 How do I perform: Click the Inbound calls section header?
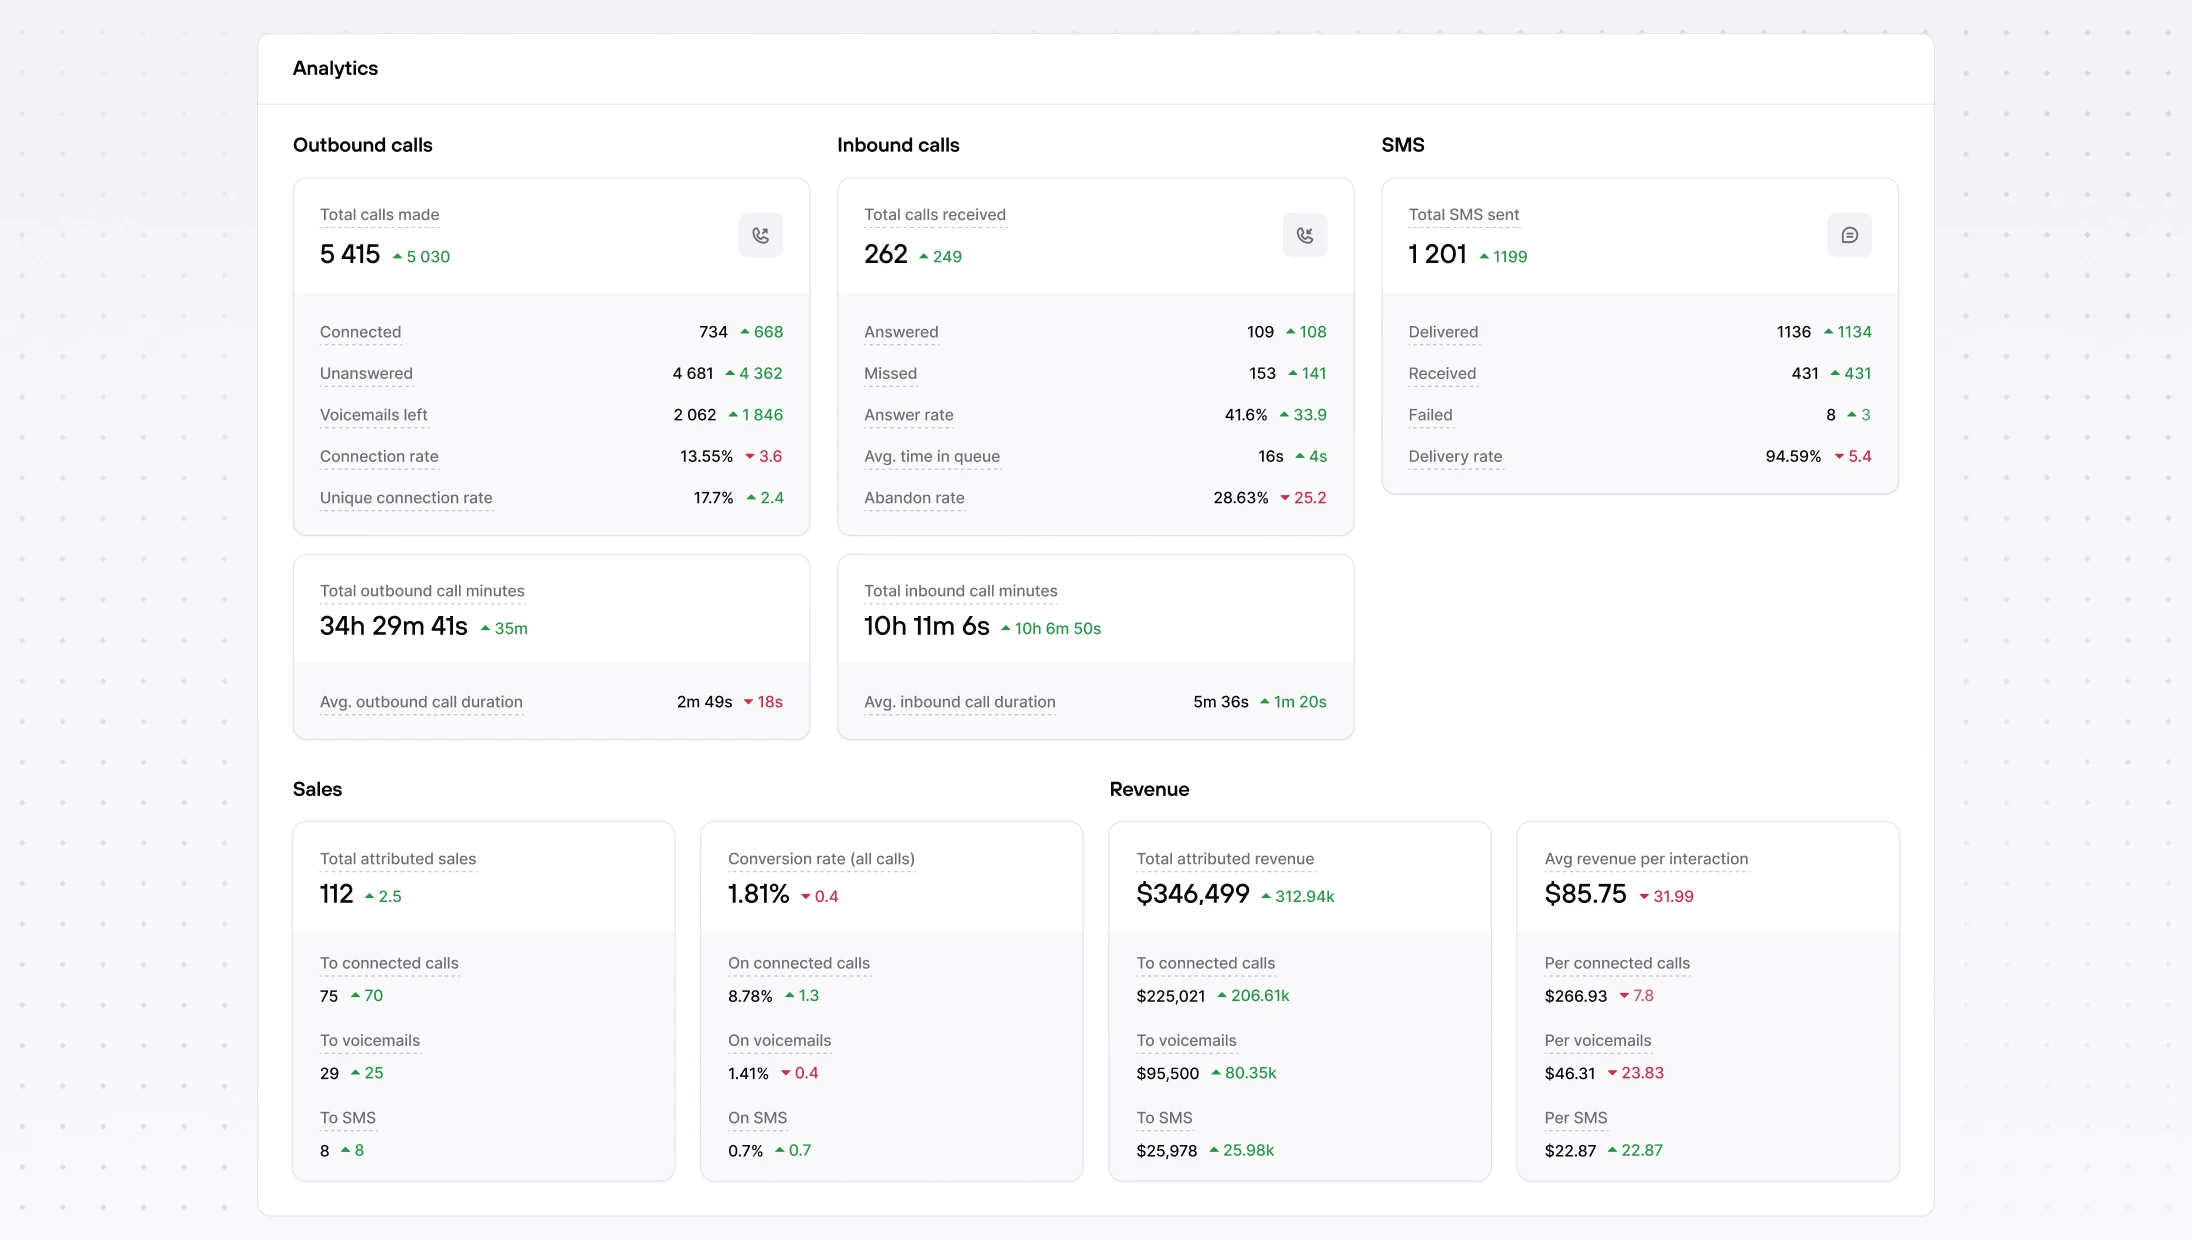(x=897, y=145)
